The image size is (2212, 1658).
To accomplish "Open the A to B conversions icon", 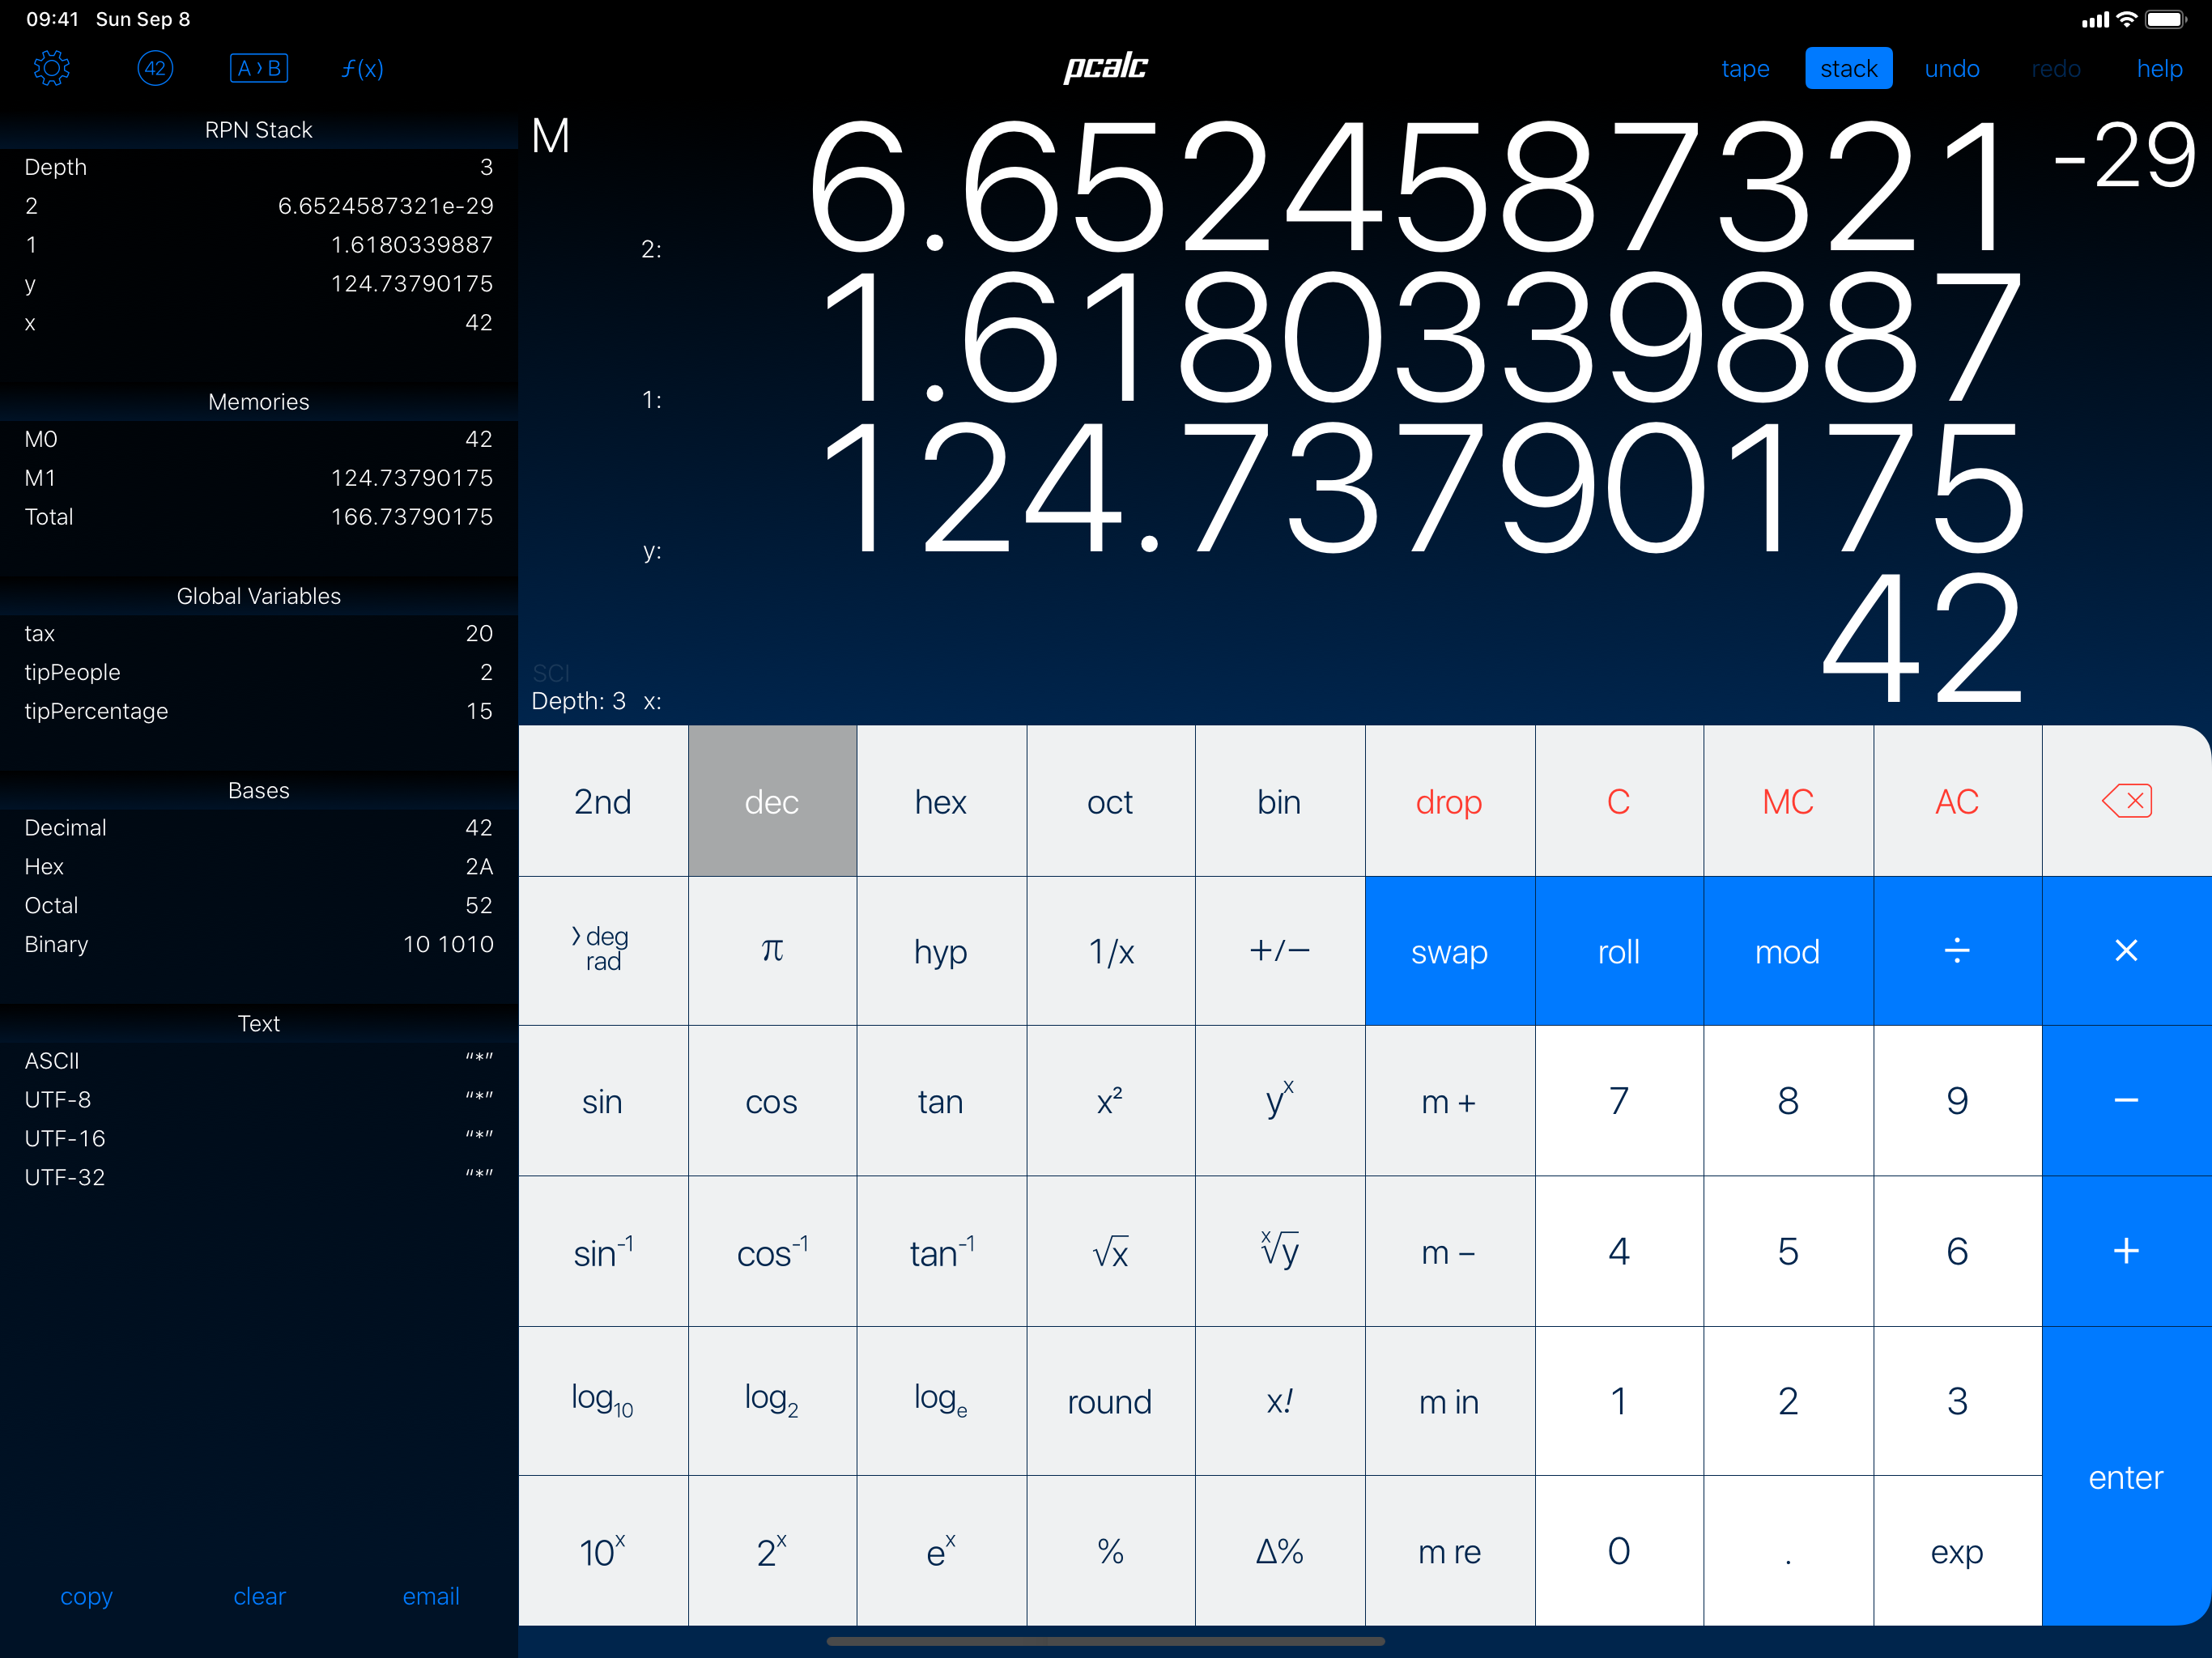I will pos(259,69).
